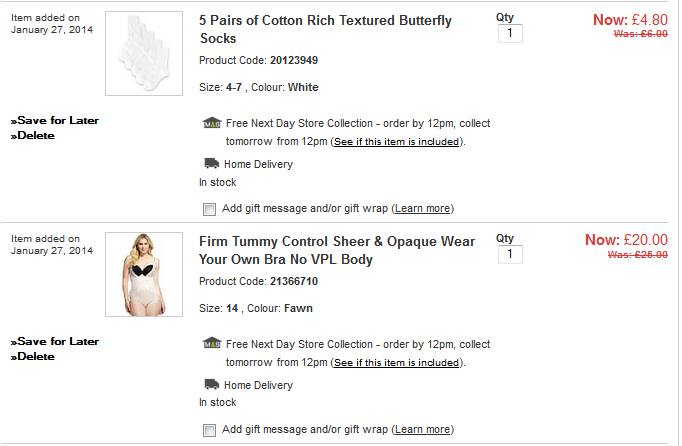Delete the tummy control body from the basket
This screenshot has height=446, width=682.
click(33, 356)
